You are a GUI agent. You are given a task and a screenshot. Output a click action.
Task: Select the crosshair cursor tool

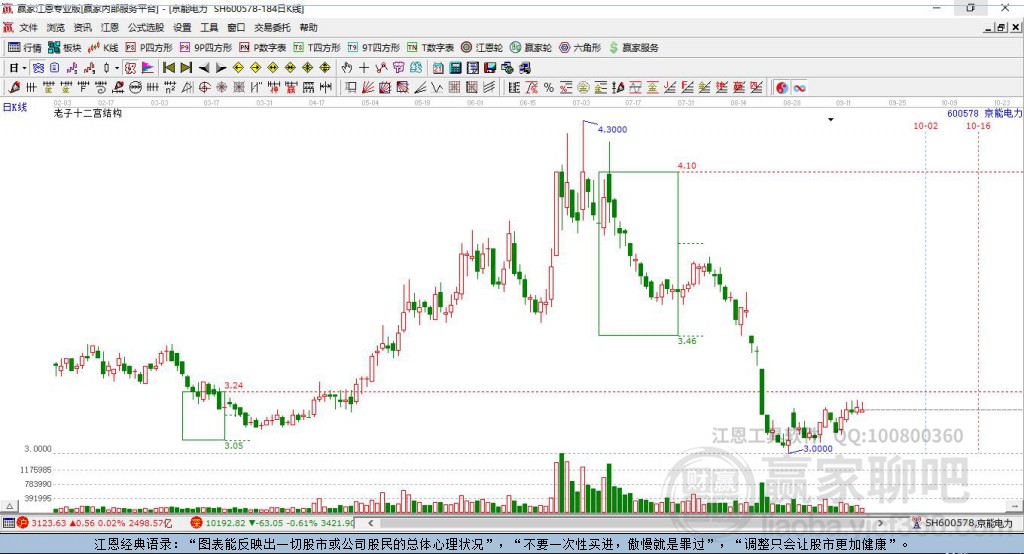[x=364, y=68]
